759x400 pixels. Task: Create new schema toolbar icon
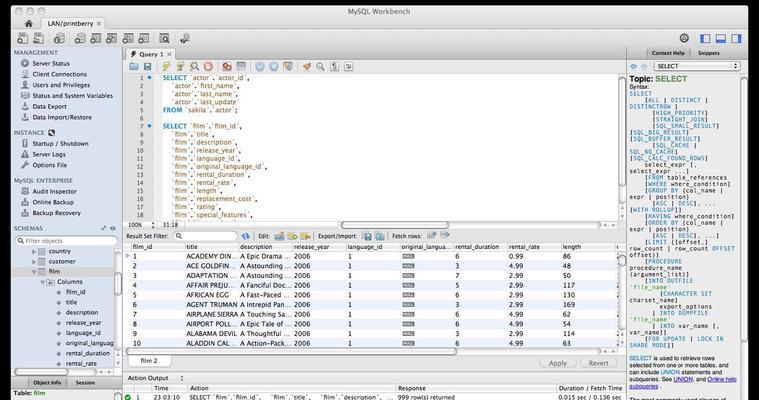click(80, 38)
